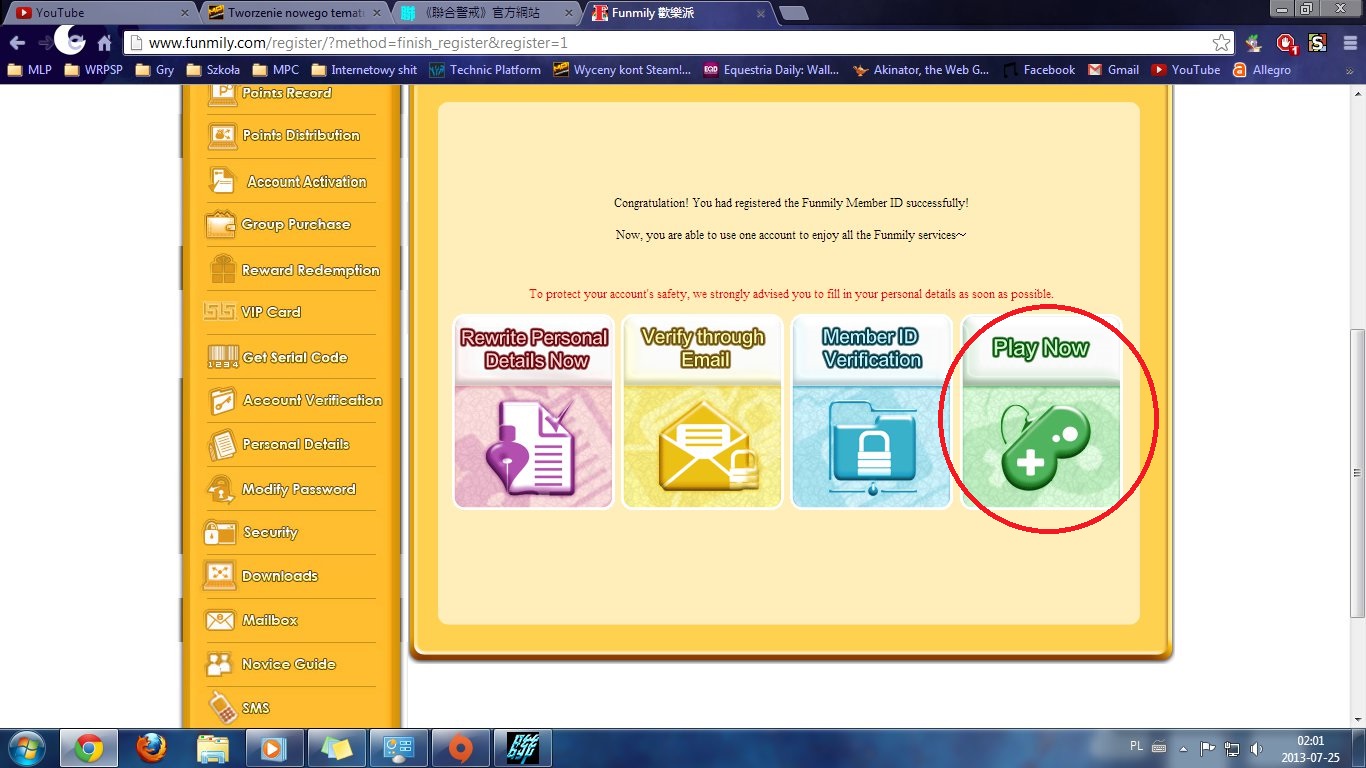
Task: Open Rewrite Personal Details Now tile
Action: coord(533,412)
